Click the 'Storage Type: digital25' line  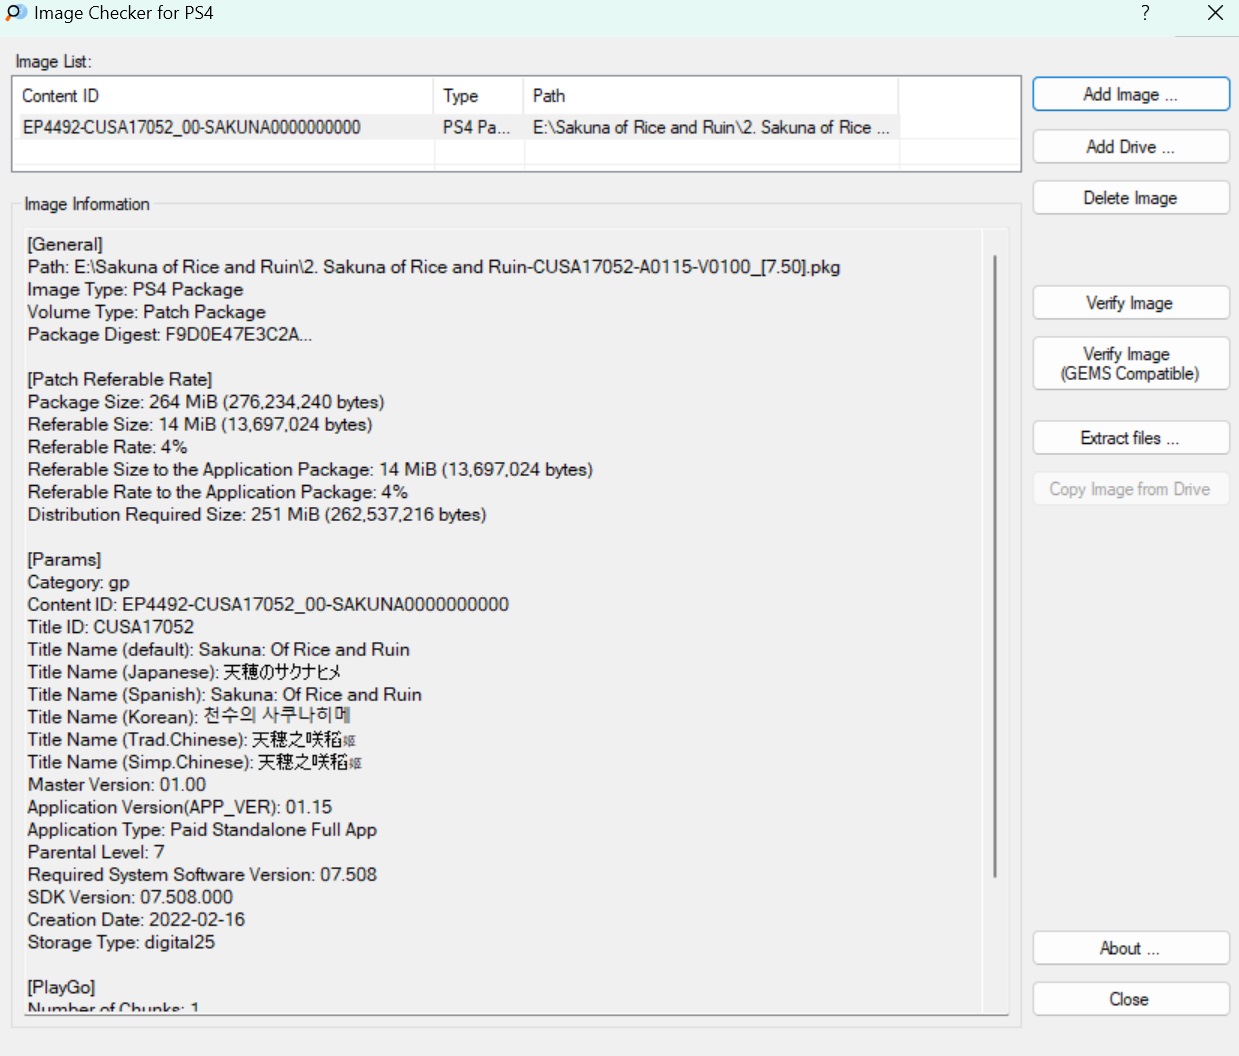(x=121, y=942)
